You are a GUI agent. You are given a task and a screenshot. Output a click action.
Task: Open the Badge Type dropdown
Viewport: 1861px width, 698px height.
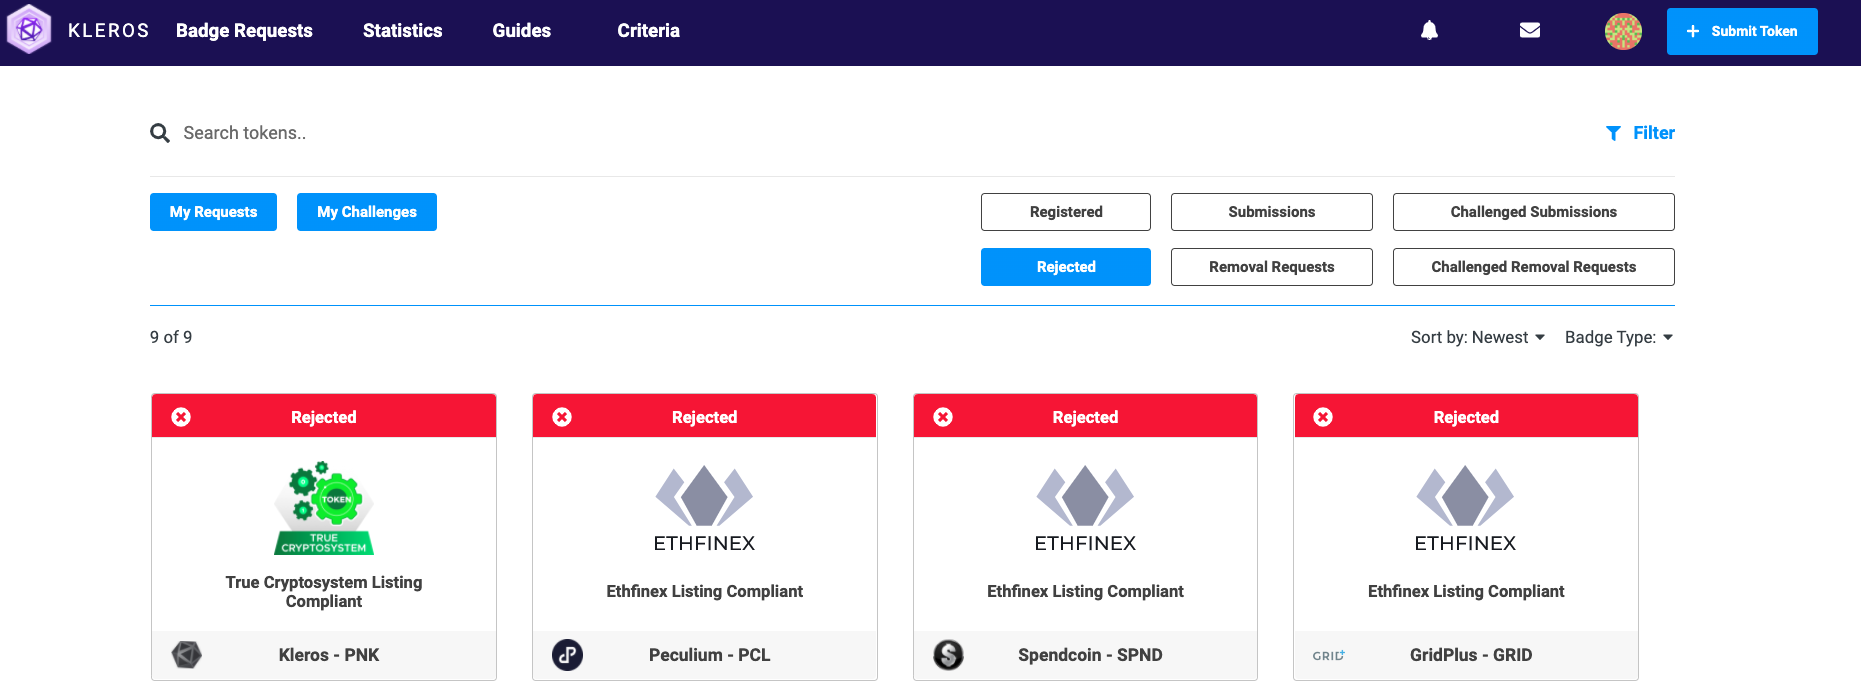click(x=1619, y=337)
